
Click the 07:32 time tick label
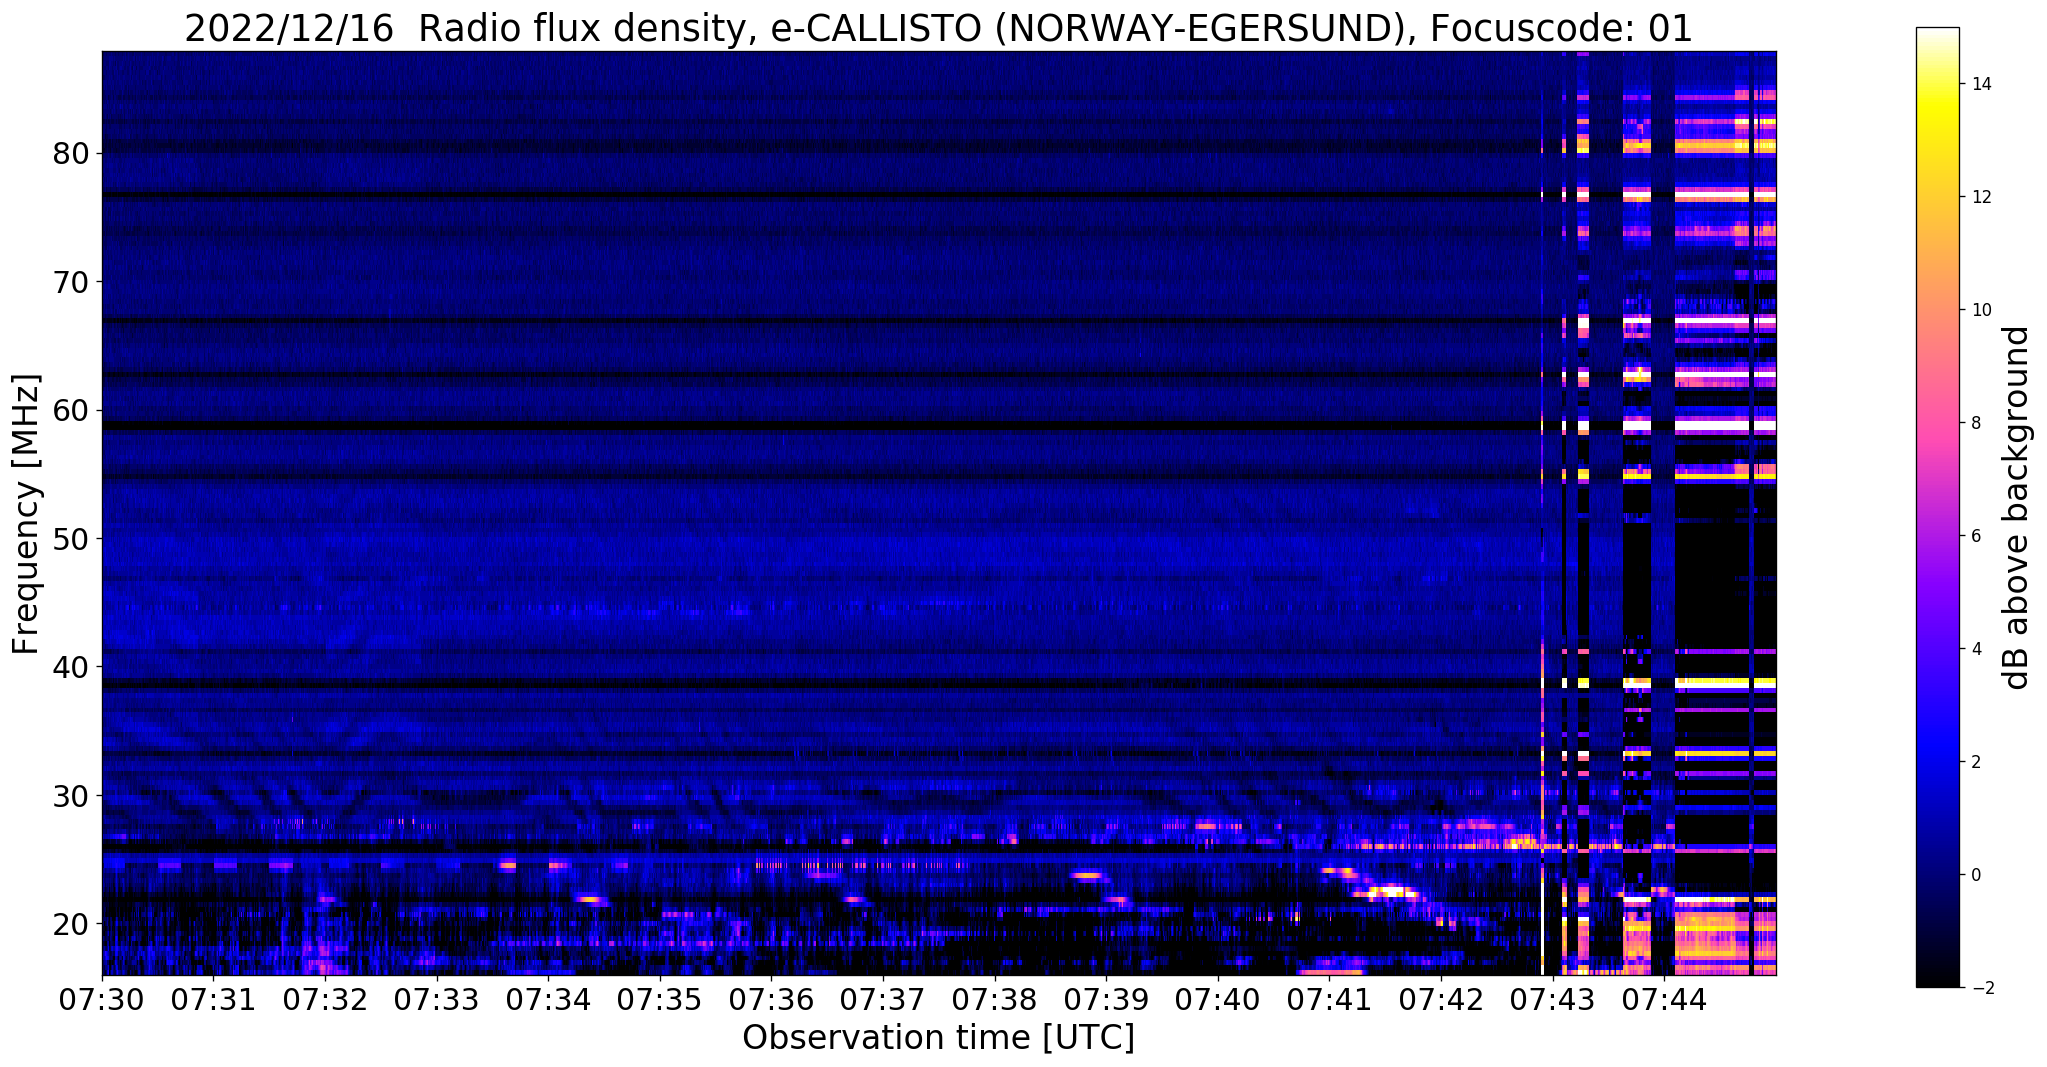325,999
